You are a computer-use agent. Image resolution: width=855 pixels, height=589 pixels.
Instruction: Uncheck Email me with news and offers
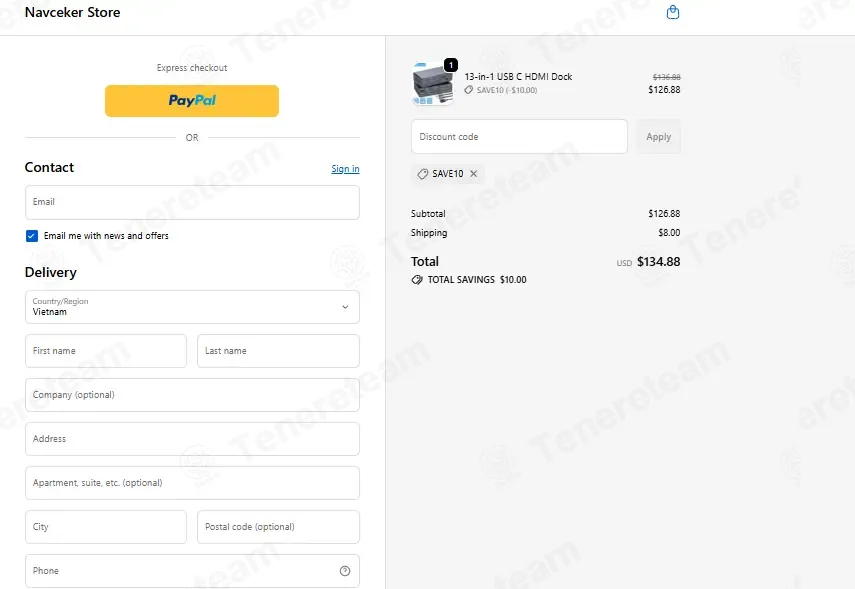click(x=32, y=236)
